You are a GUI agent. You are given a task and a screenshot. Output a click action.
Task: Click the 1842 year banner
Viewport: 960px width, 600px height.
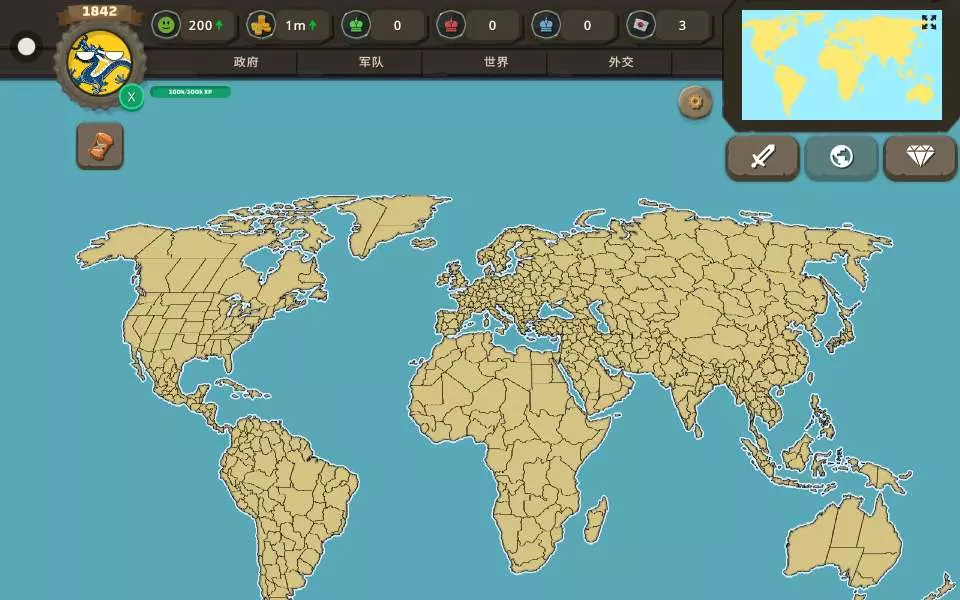coord(99,12)
